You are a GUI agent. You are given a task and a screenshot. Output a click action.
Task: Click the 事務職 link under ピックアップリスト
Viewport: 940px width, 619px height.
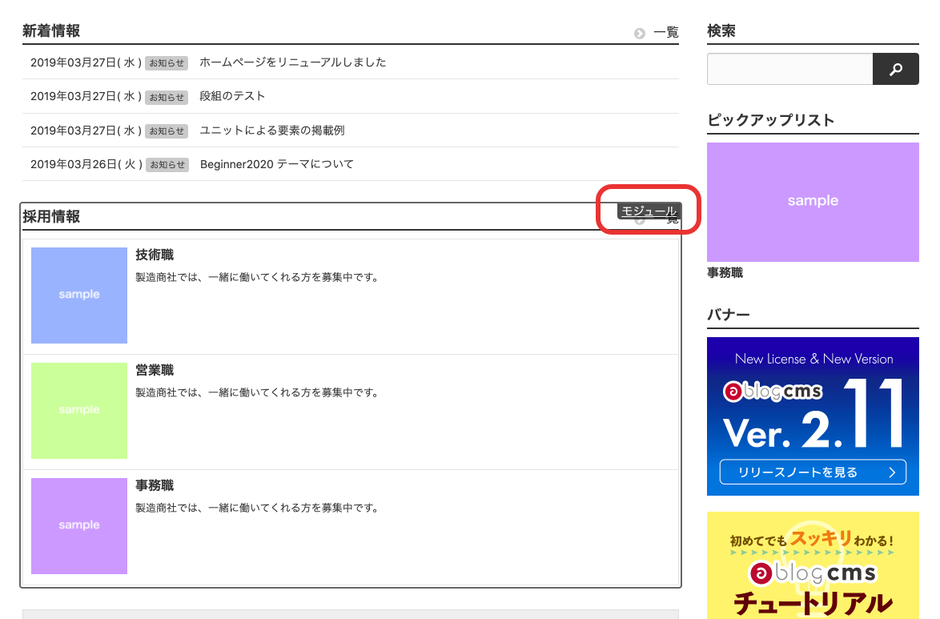[x=725, y=272]
